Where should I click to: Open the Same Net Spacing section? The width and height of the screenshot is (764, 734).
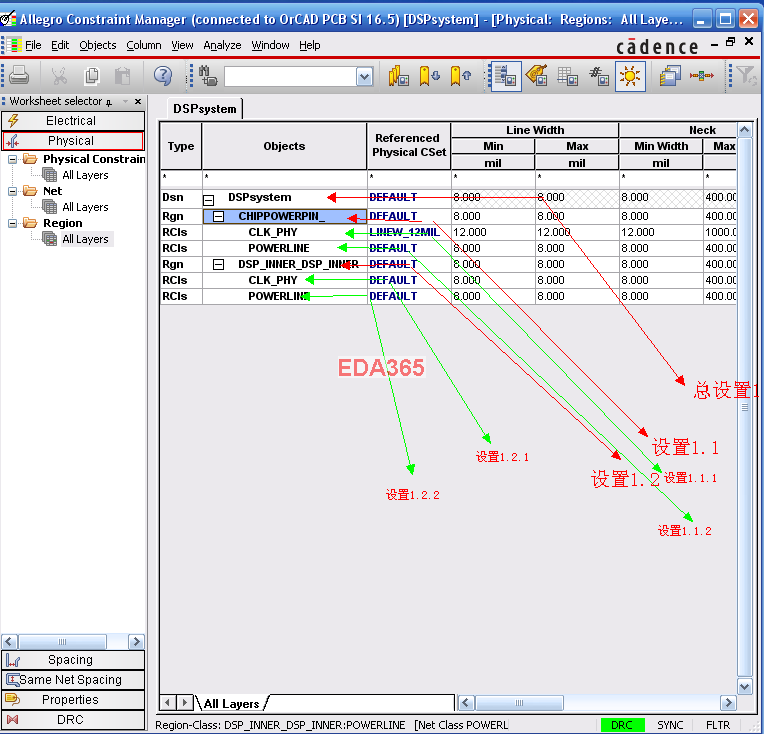(73, 679)
